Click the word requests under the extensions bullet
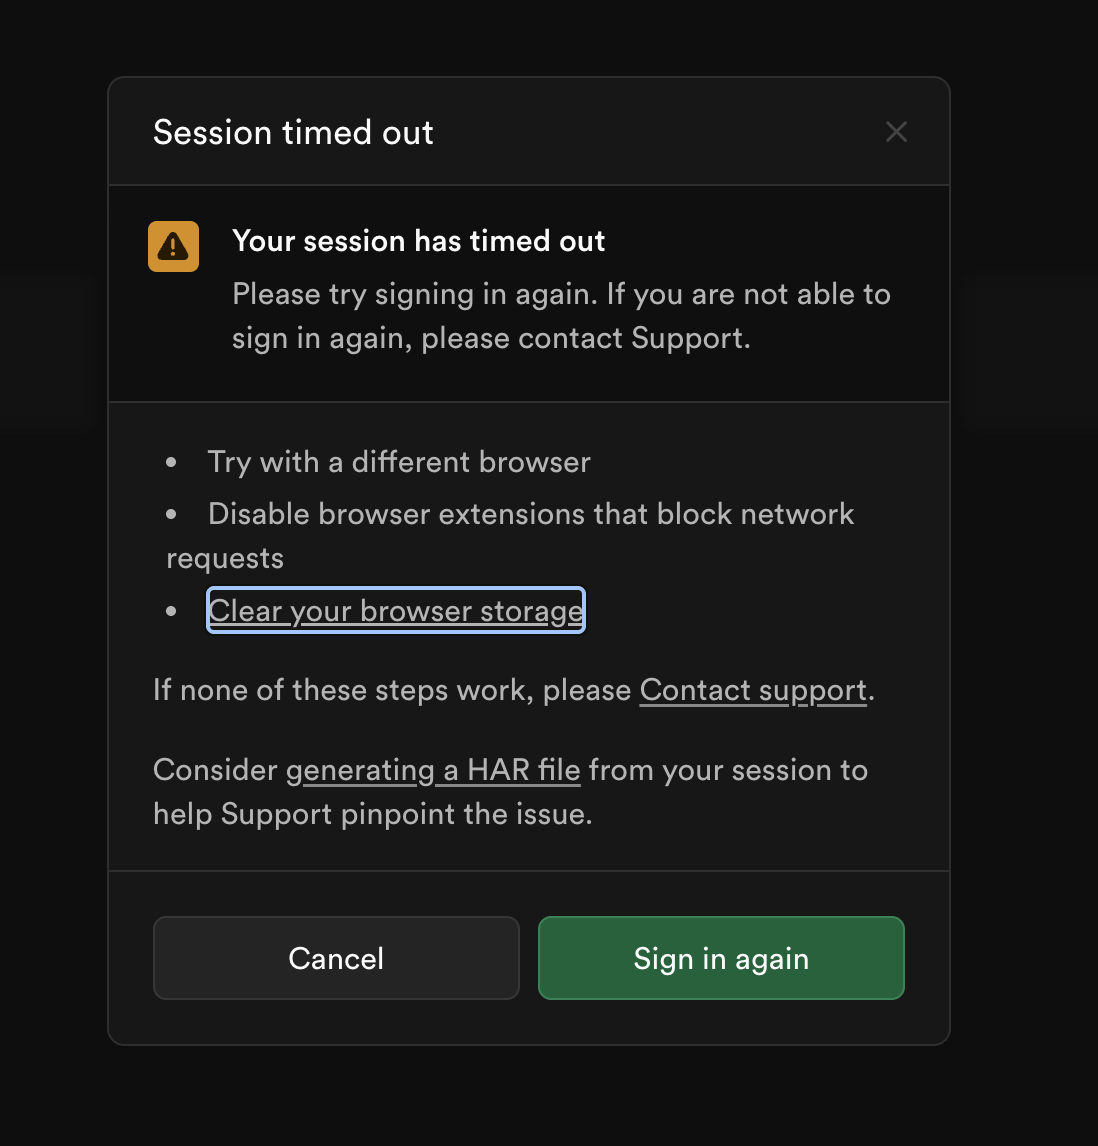Viewport: 1098px width, 1146px height. (225, 558)
